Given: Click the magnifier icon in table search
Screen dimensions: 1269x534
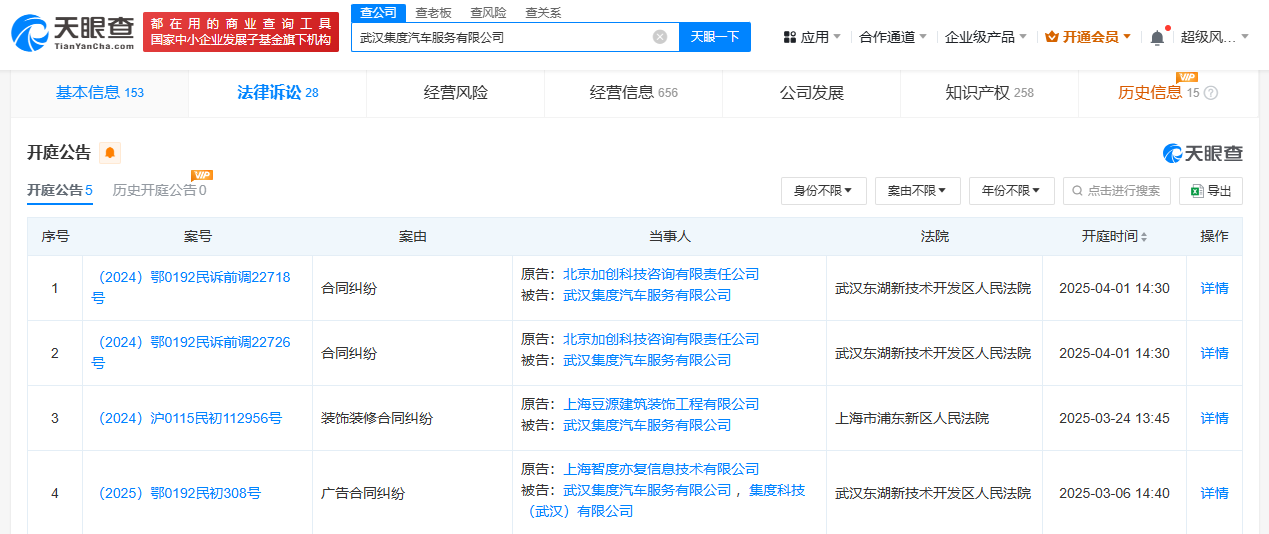Looking at the screenshot, I should [1079, 190].
